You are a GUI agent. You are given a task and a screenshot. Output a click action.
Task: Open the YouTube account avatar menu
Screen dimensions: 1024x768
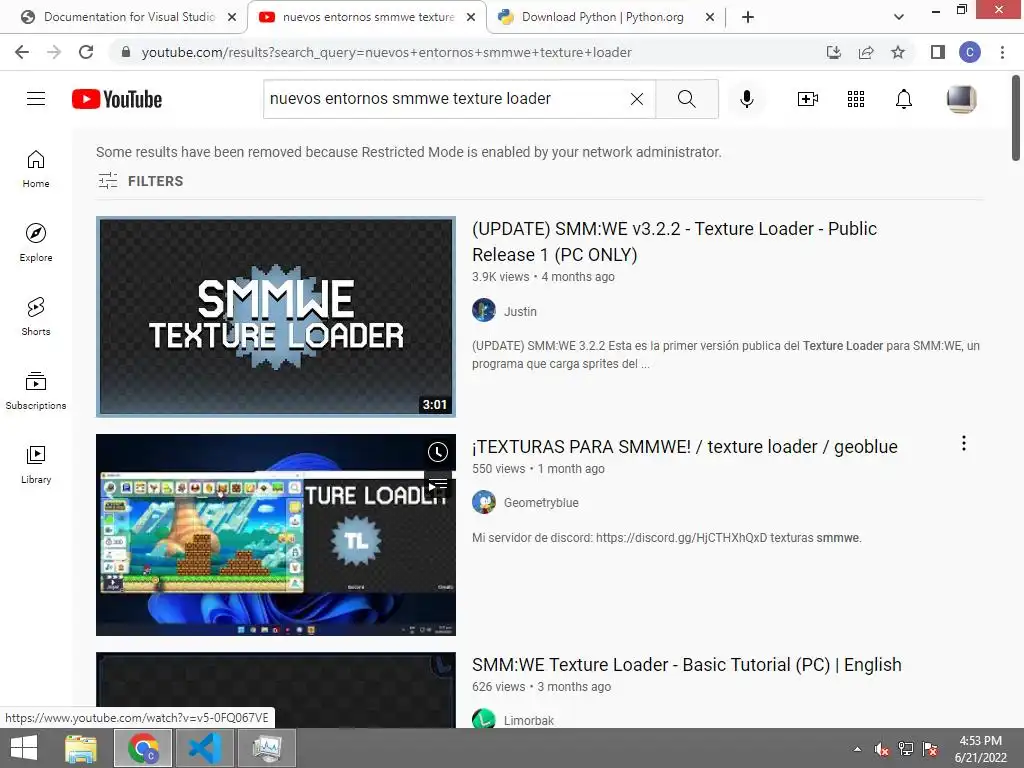(961, 99)
